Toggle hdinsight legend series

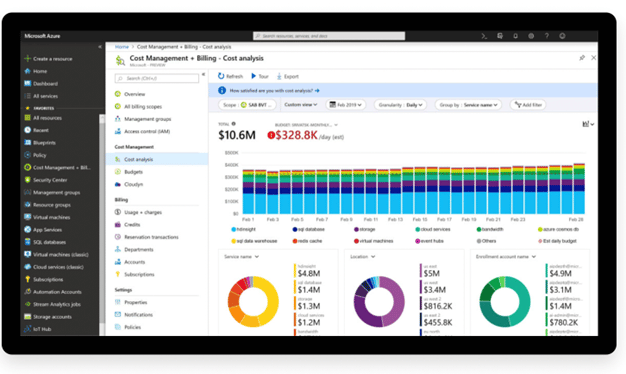244,229
